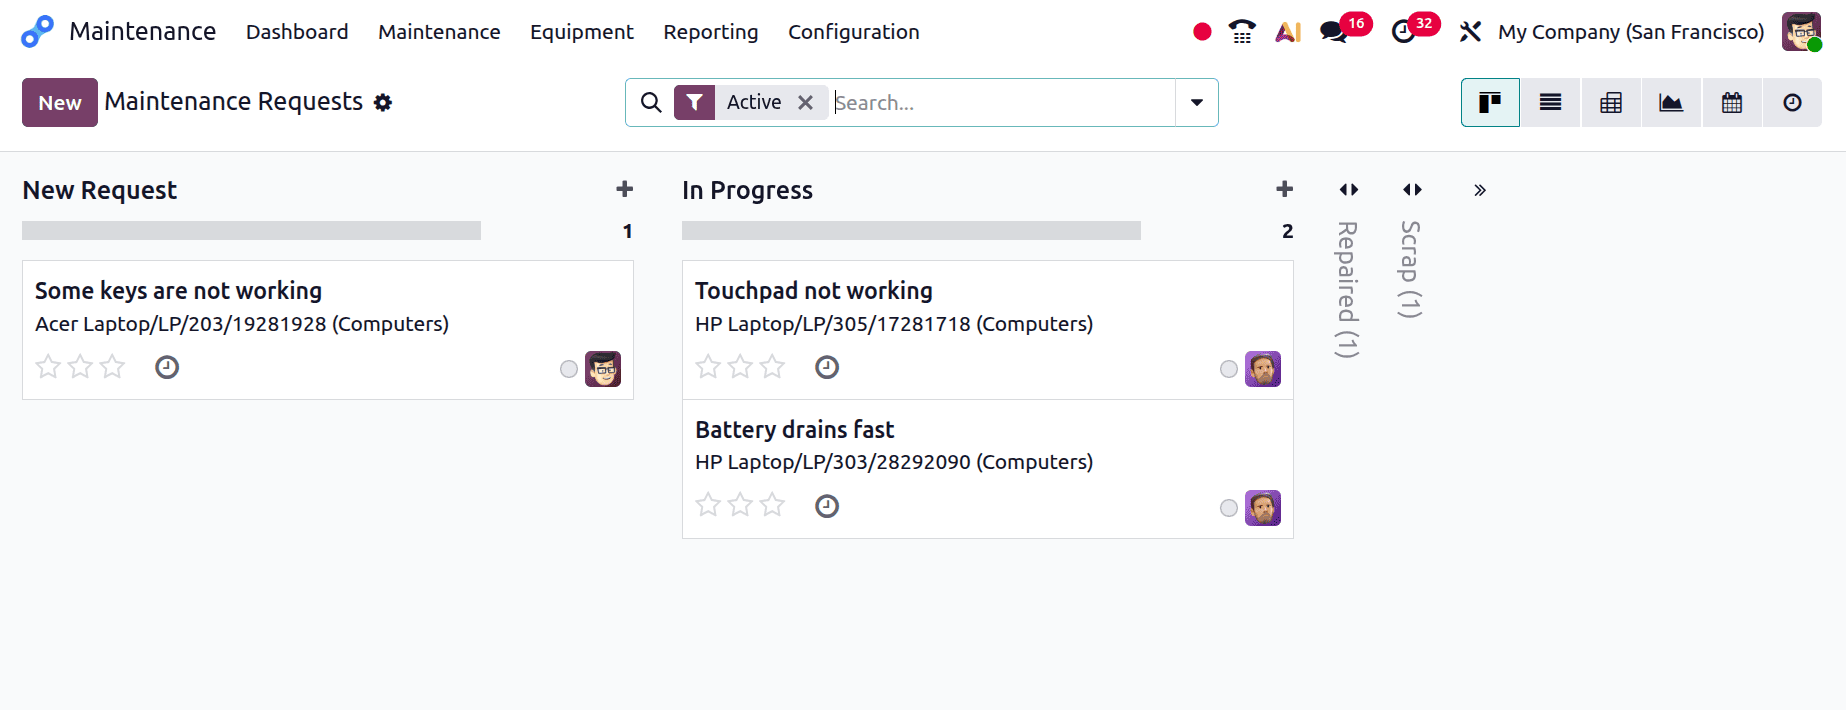Image resolution: width=1846 pixels, height=710 pixels.
Task: Focus the Search input field
Action: click(1002, 102)
